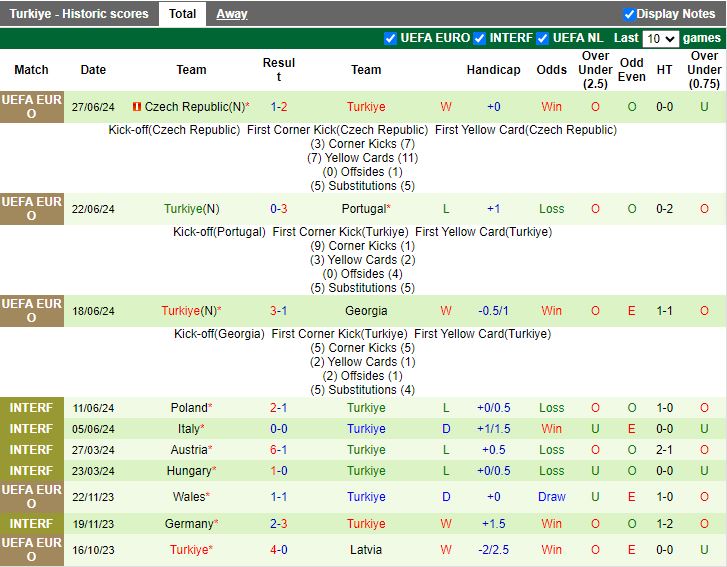Click the date 27/06/24
This screenshot has width=727, height=567.
[x=93, y=107]
